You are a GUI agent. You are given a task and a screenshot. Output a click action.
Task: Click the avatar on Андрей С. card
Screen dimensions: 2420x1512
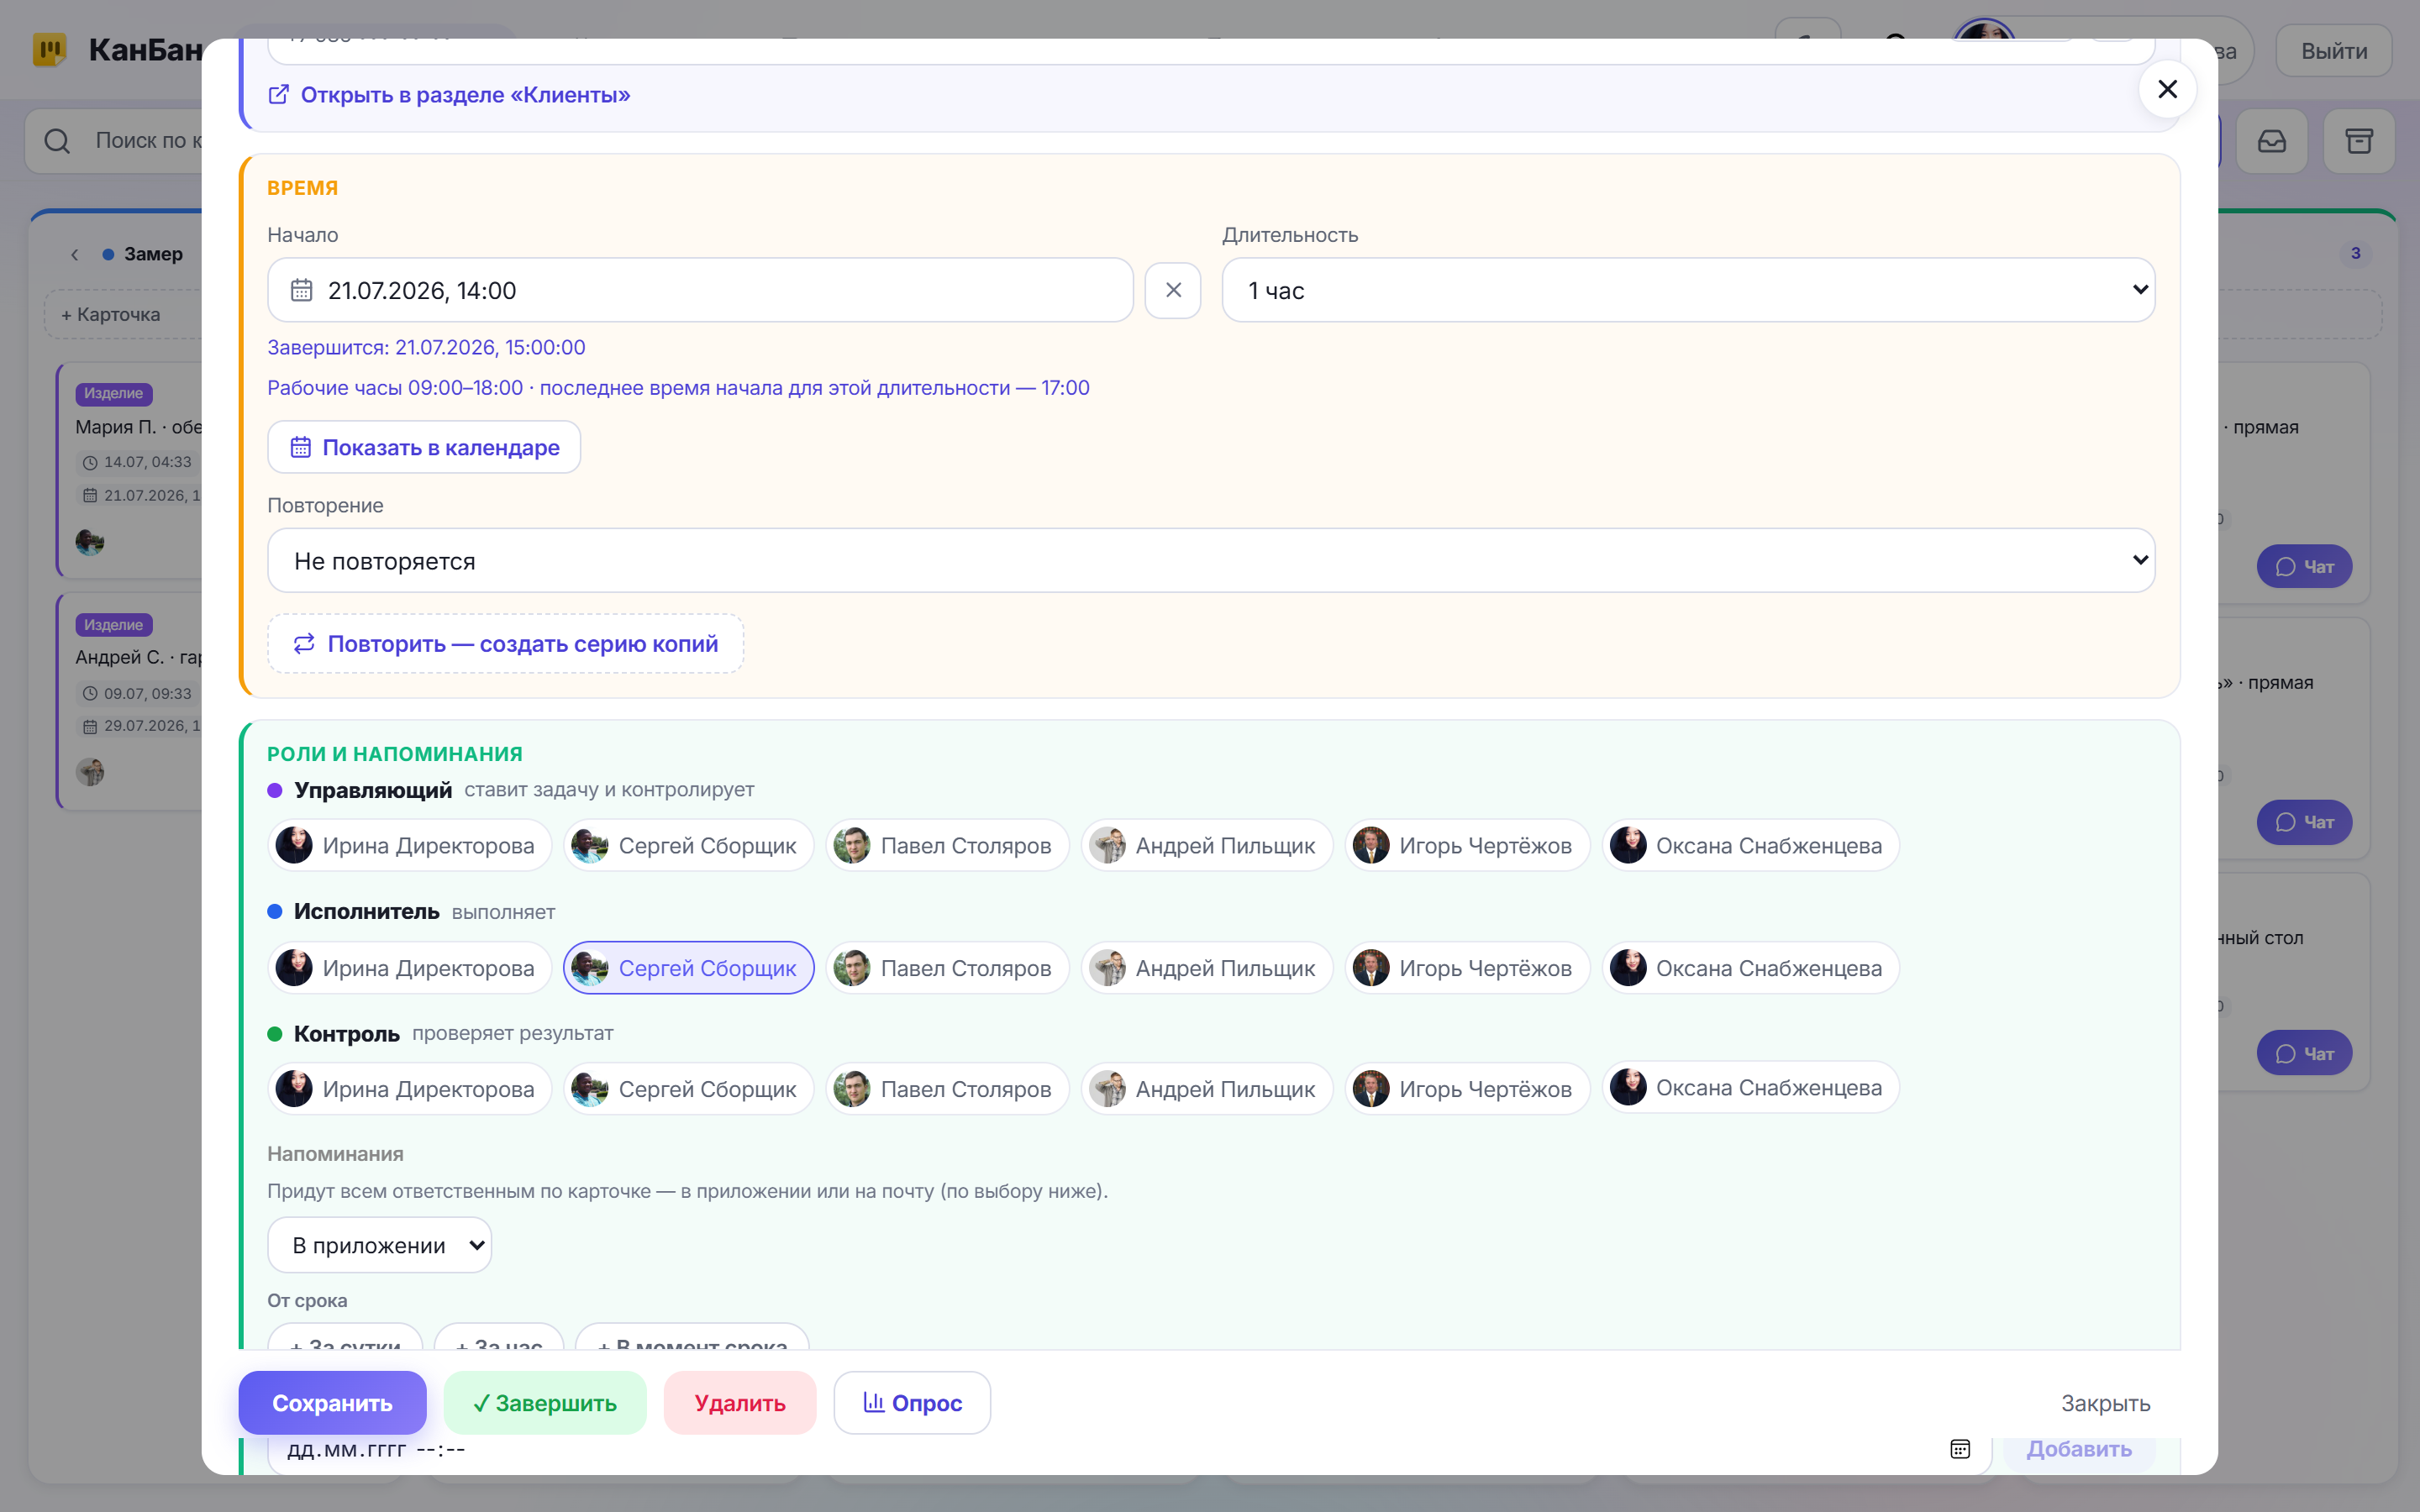point(90,772)
